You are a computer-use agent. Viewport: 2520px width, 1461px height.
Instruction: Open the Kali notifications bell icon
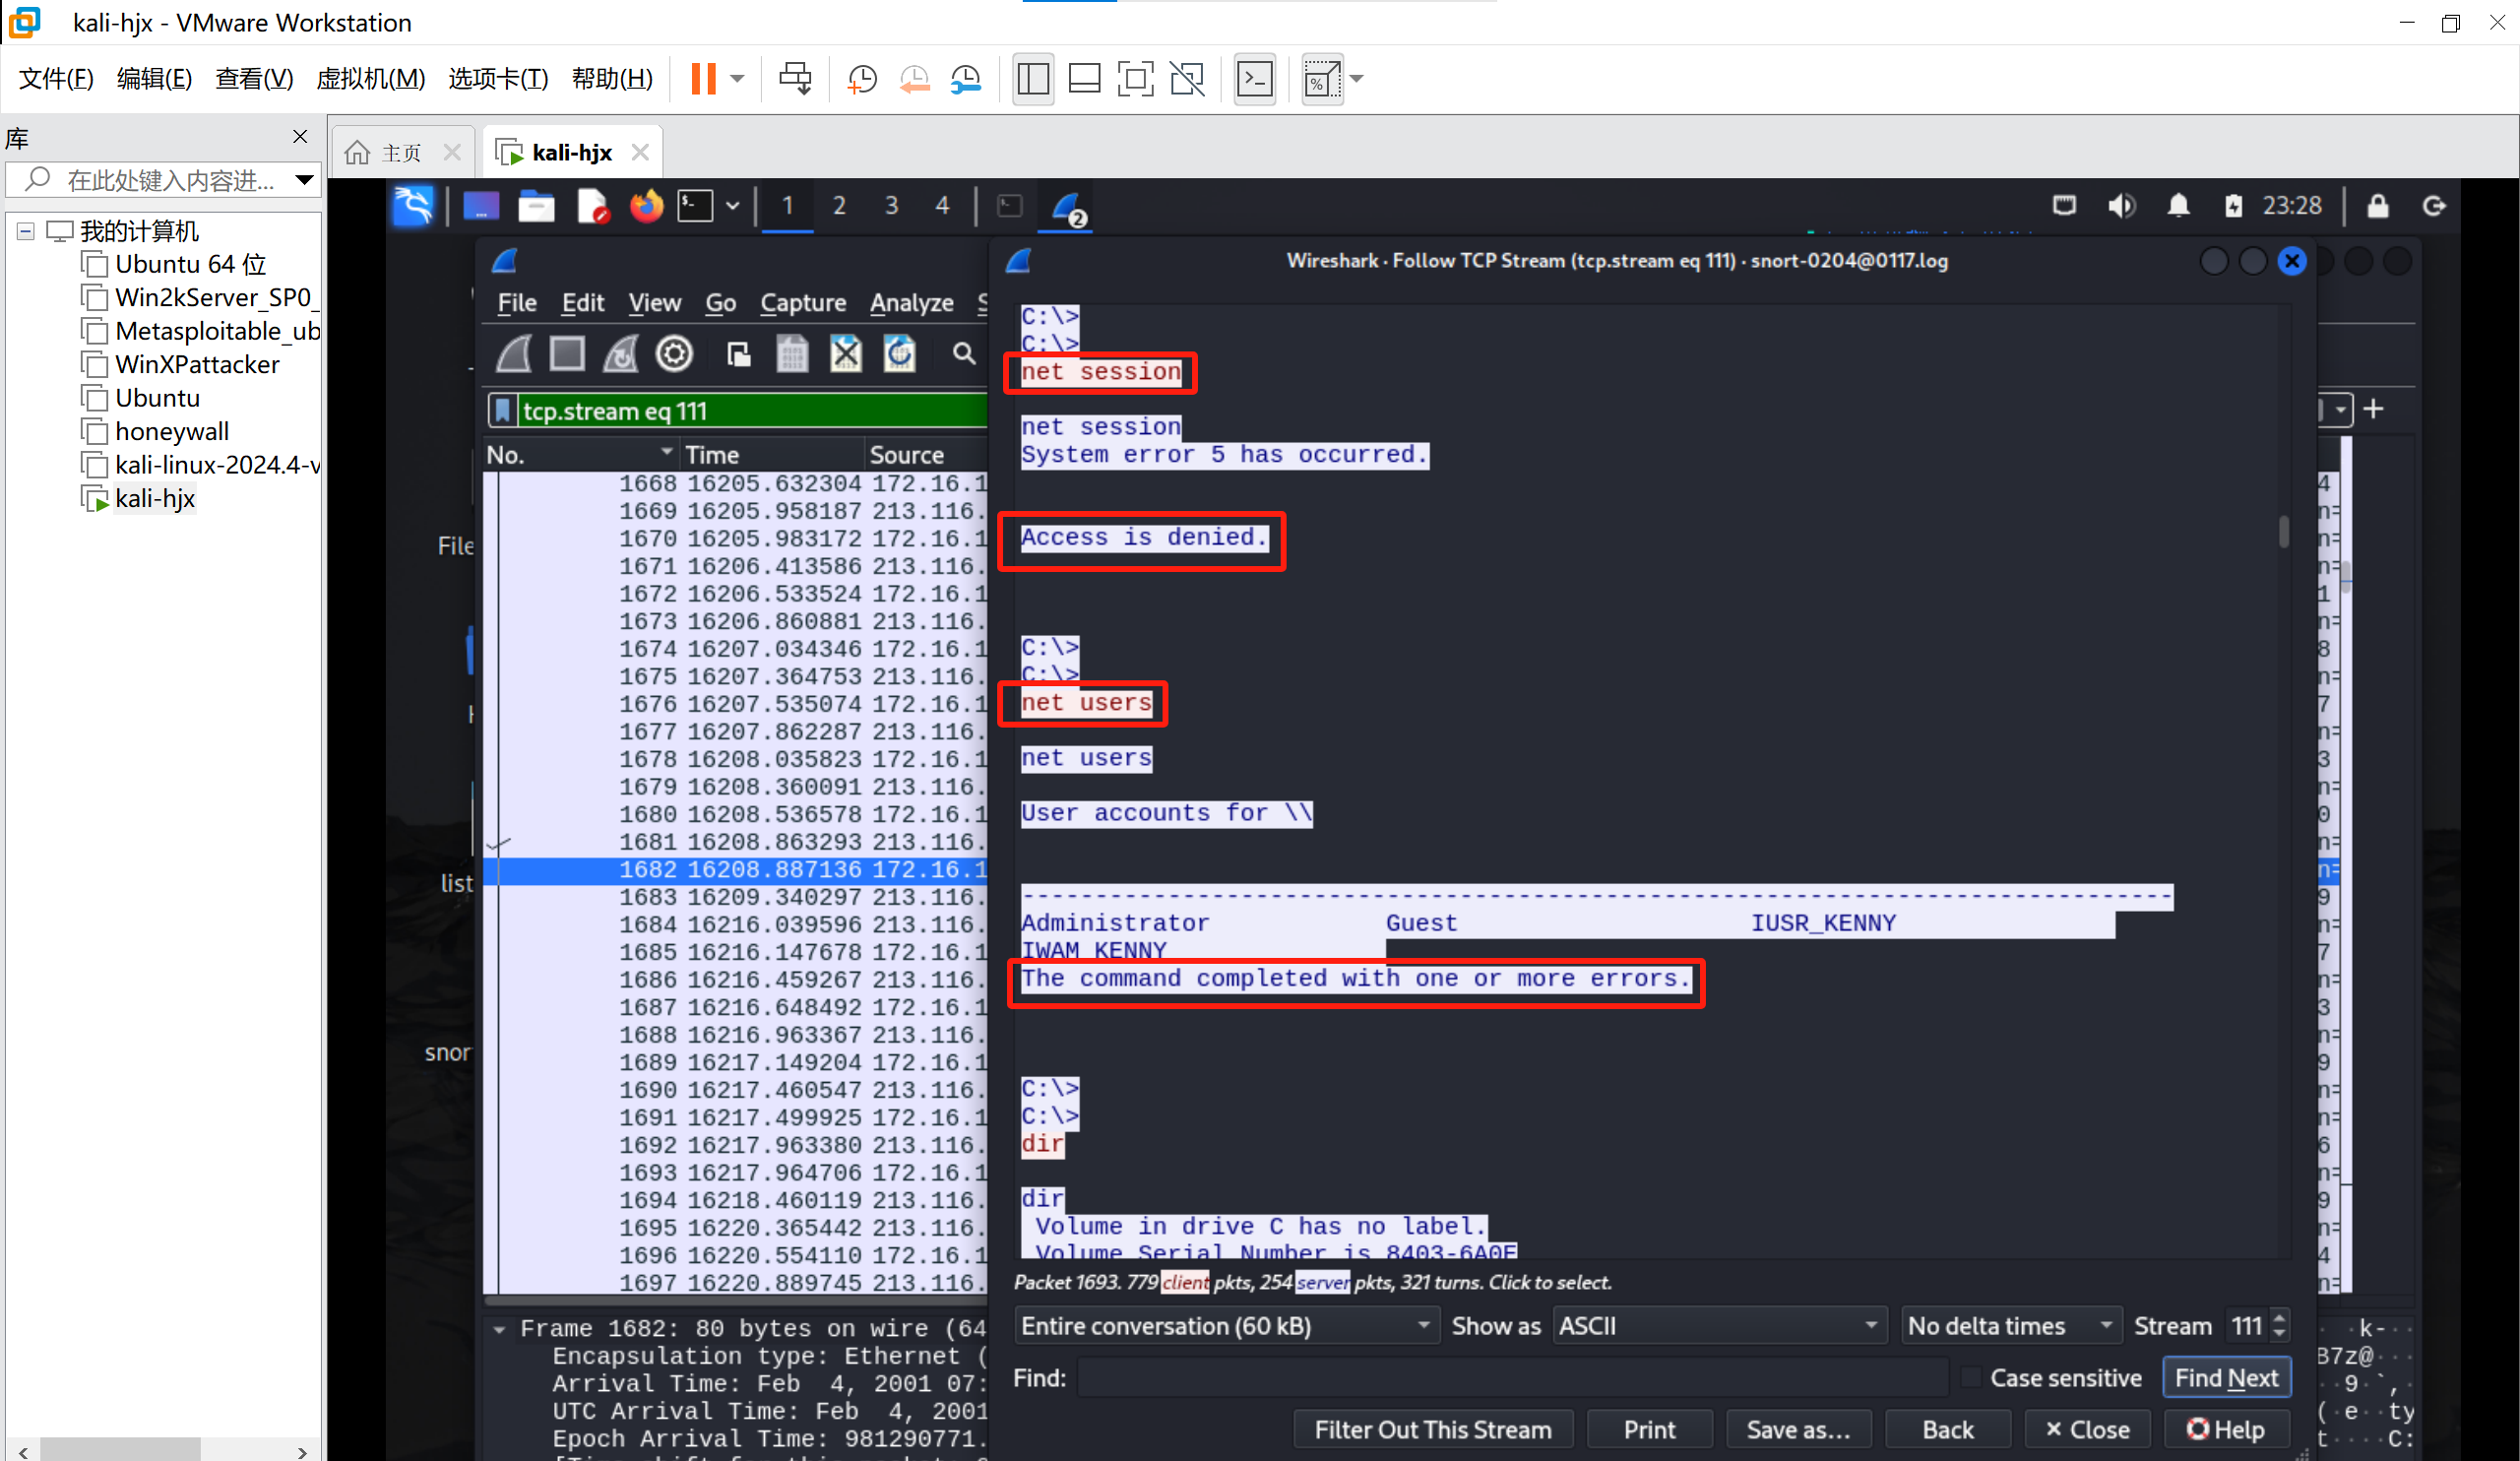tap(2178, 206)
